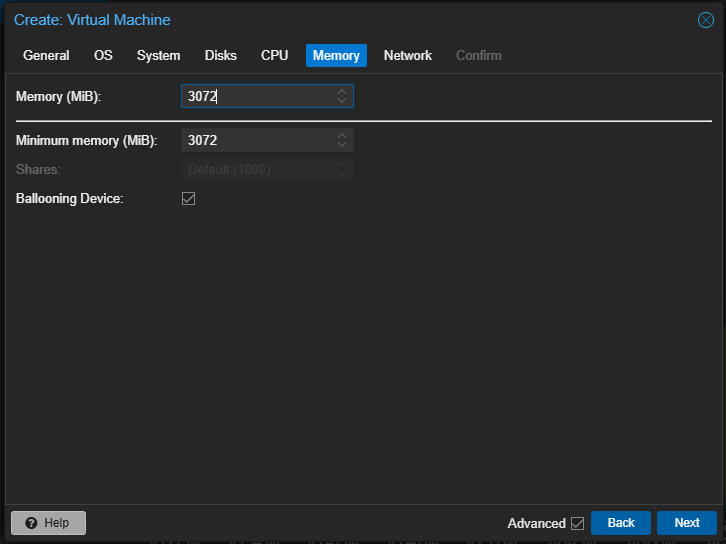Uncheck the Advanced options checkbox
726x544 pixels.
point(577,523)
